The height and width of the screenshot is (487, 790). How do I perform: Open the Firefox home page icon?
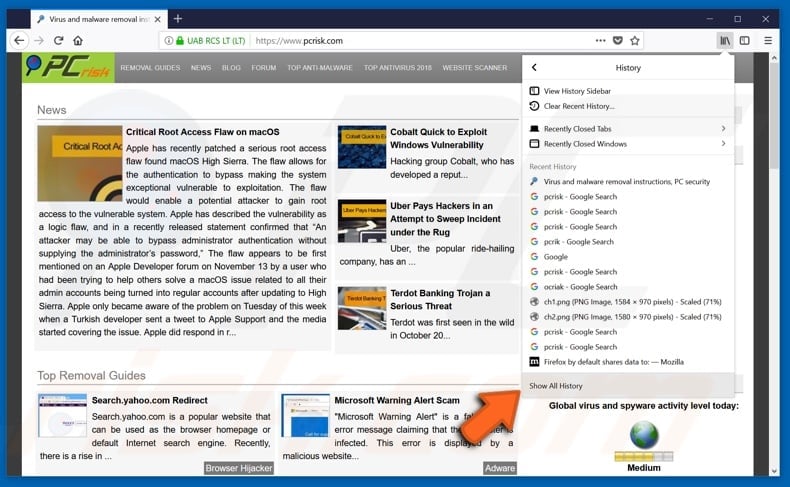tap(78, 40)
